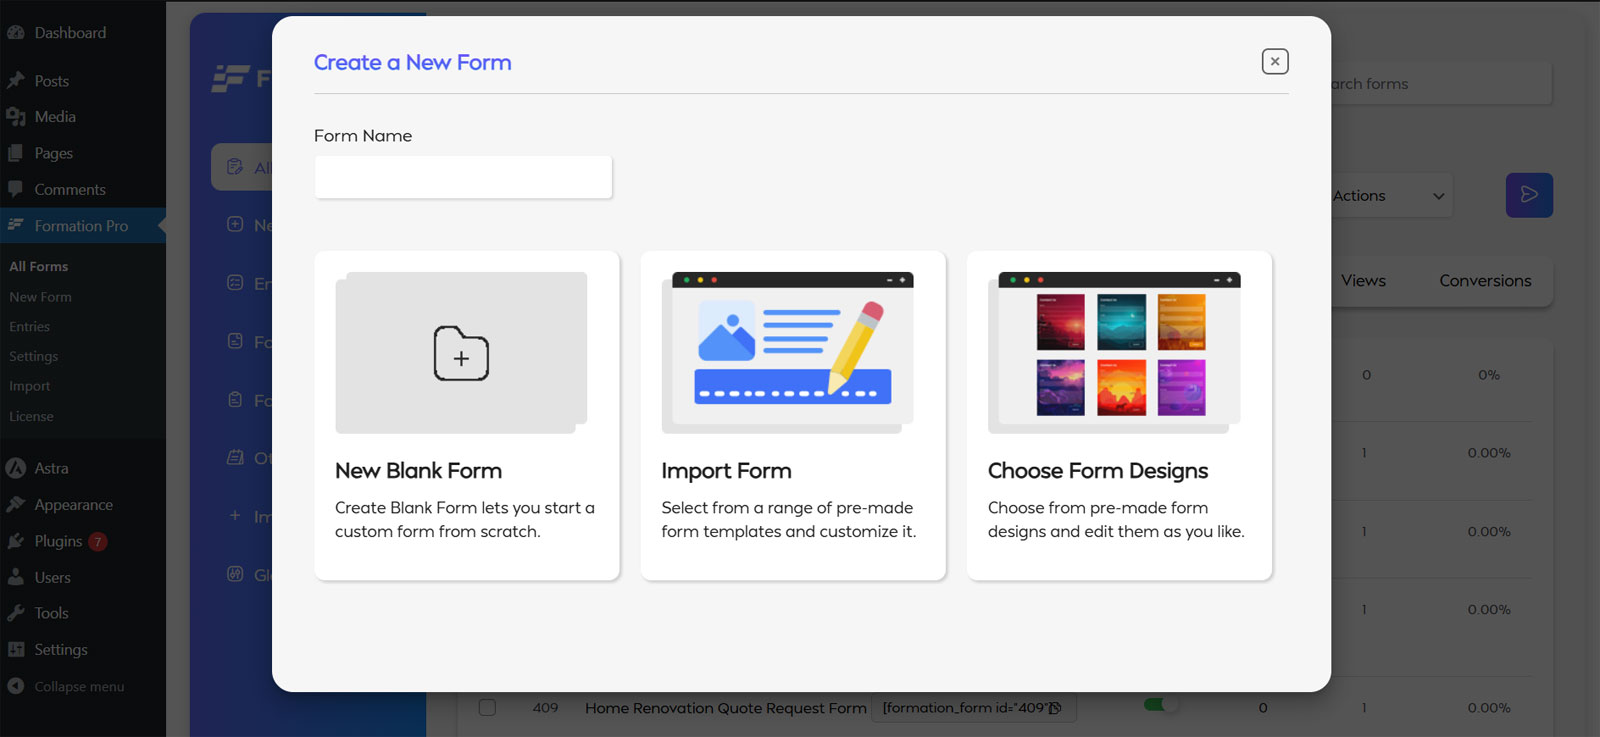
Task: Open Home Renovation Quote Request Form
Action: 726,708
